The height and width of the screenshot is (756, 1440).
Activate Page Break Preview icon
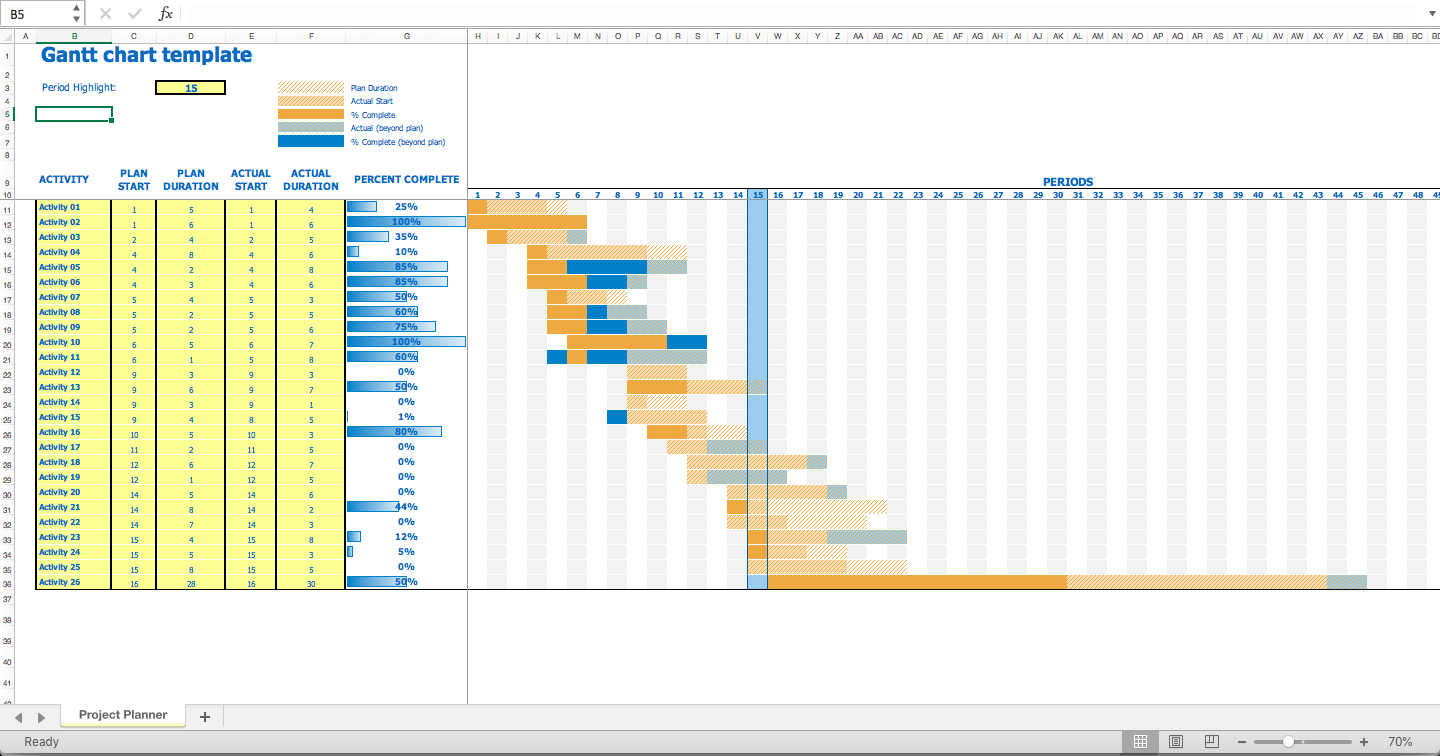1211,741
